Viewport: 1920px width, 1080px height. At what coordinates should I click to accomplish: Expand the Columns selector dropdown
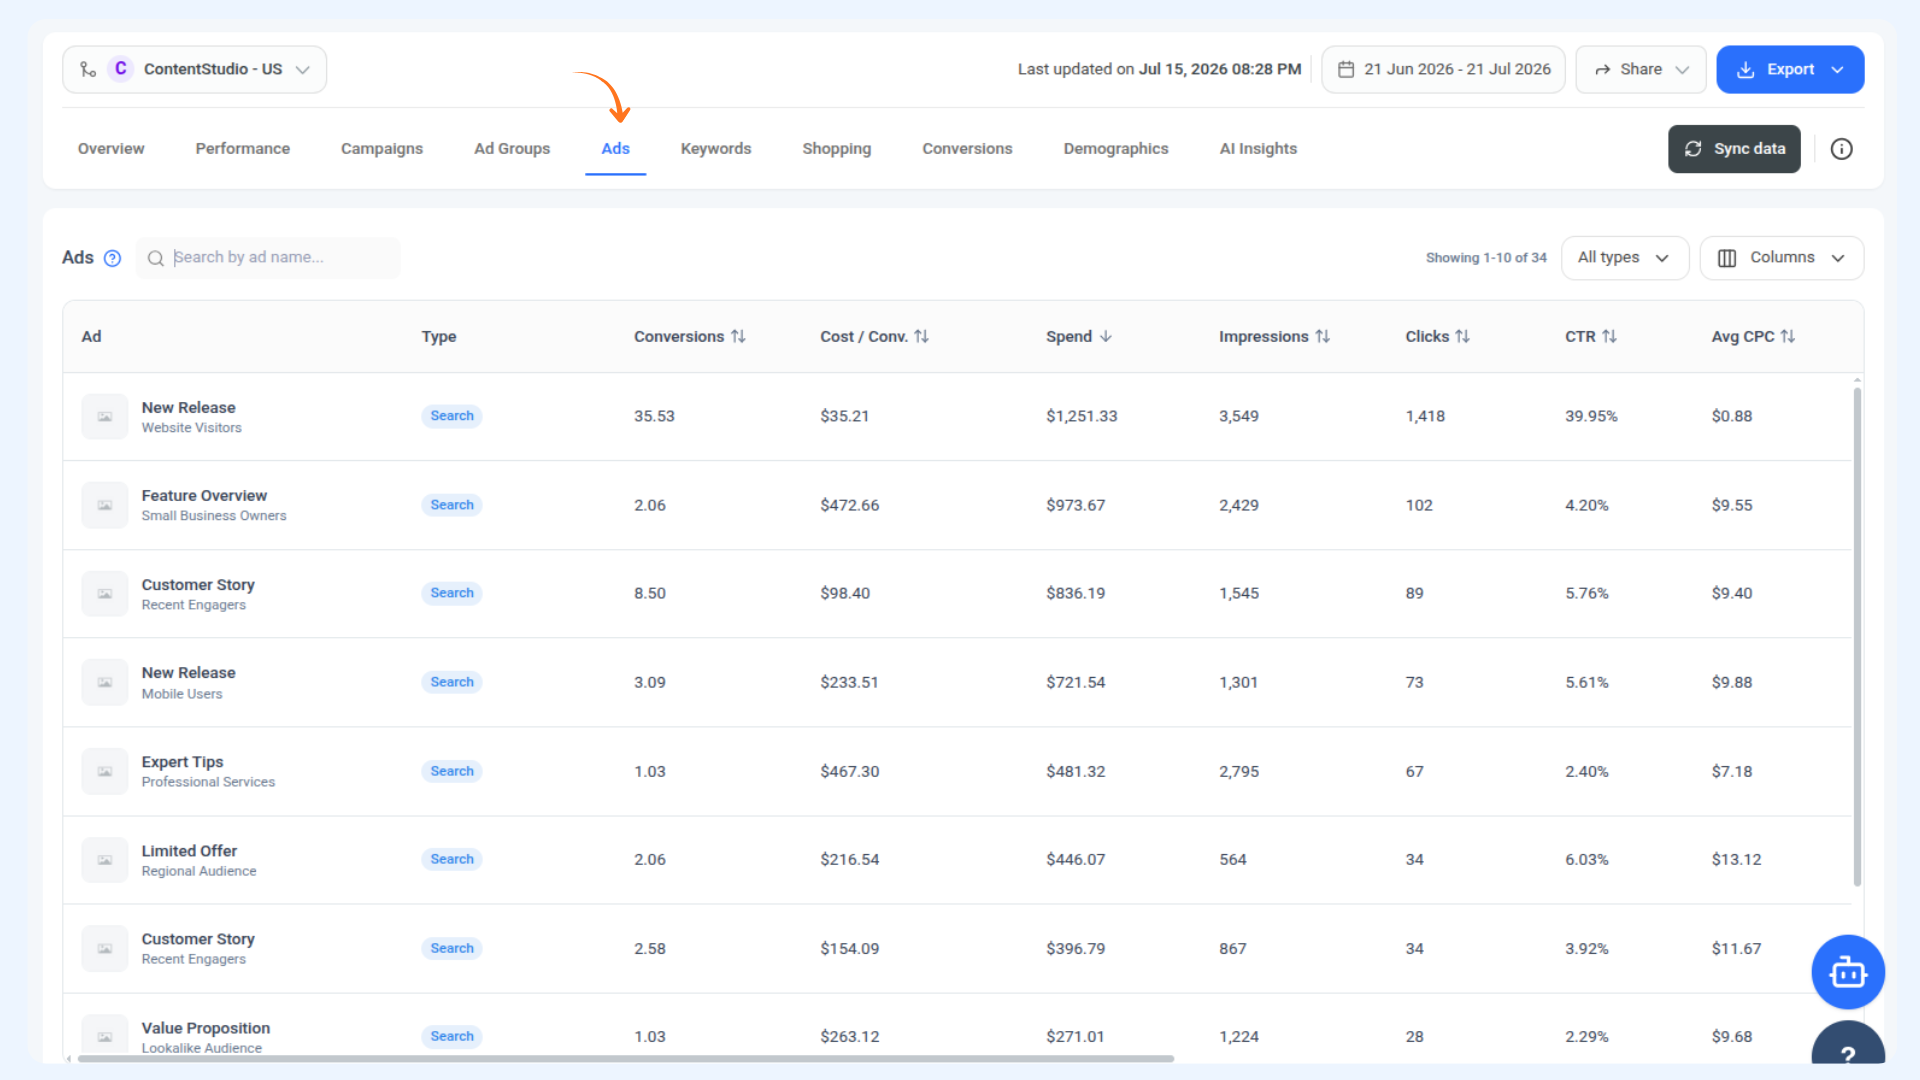point(1782,258)
